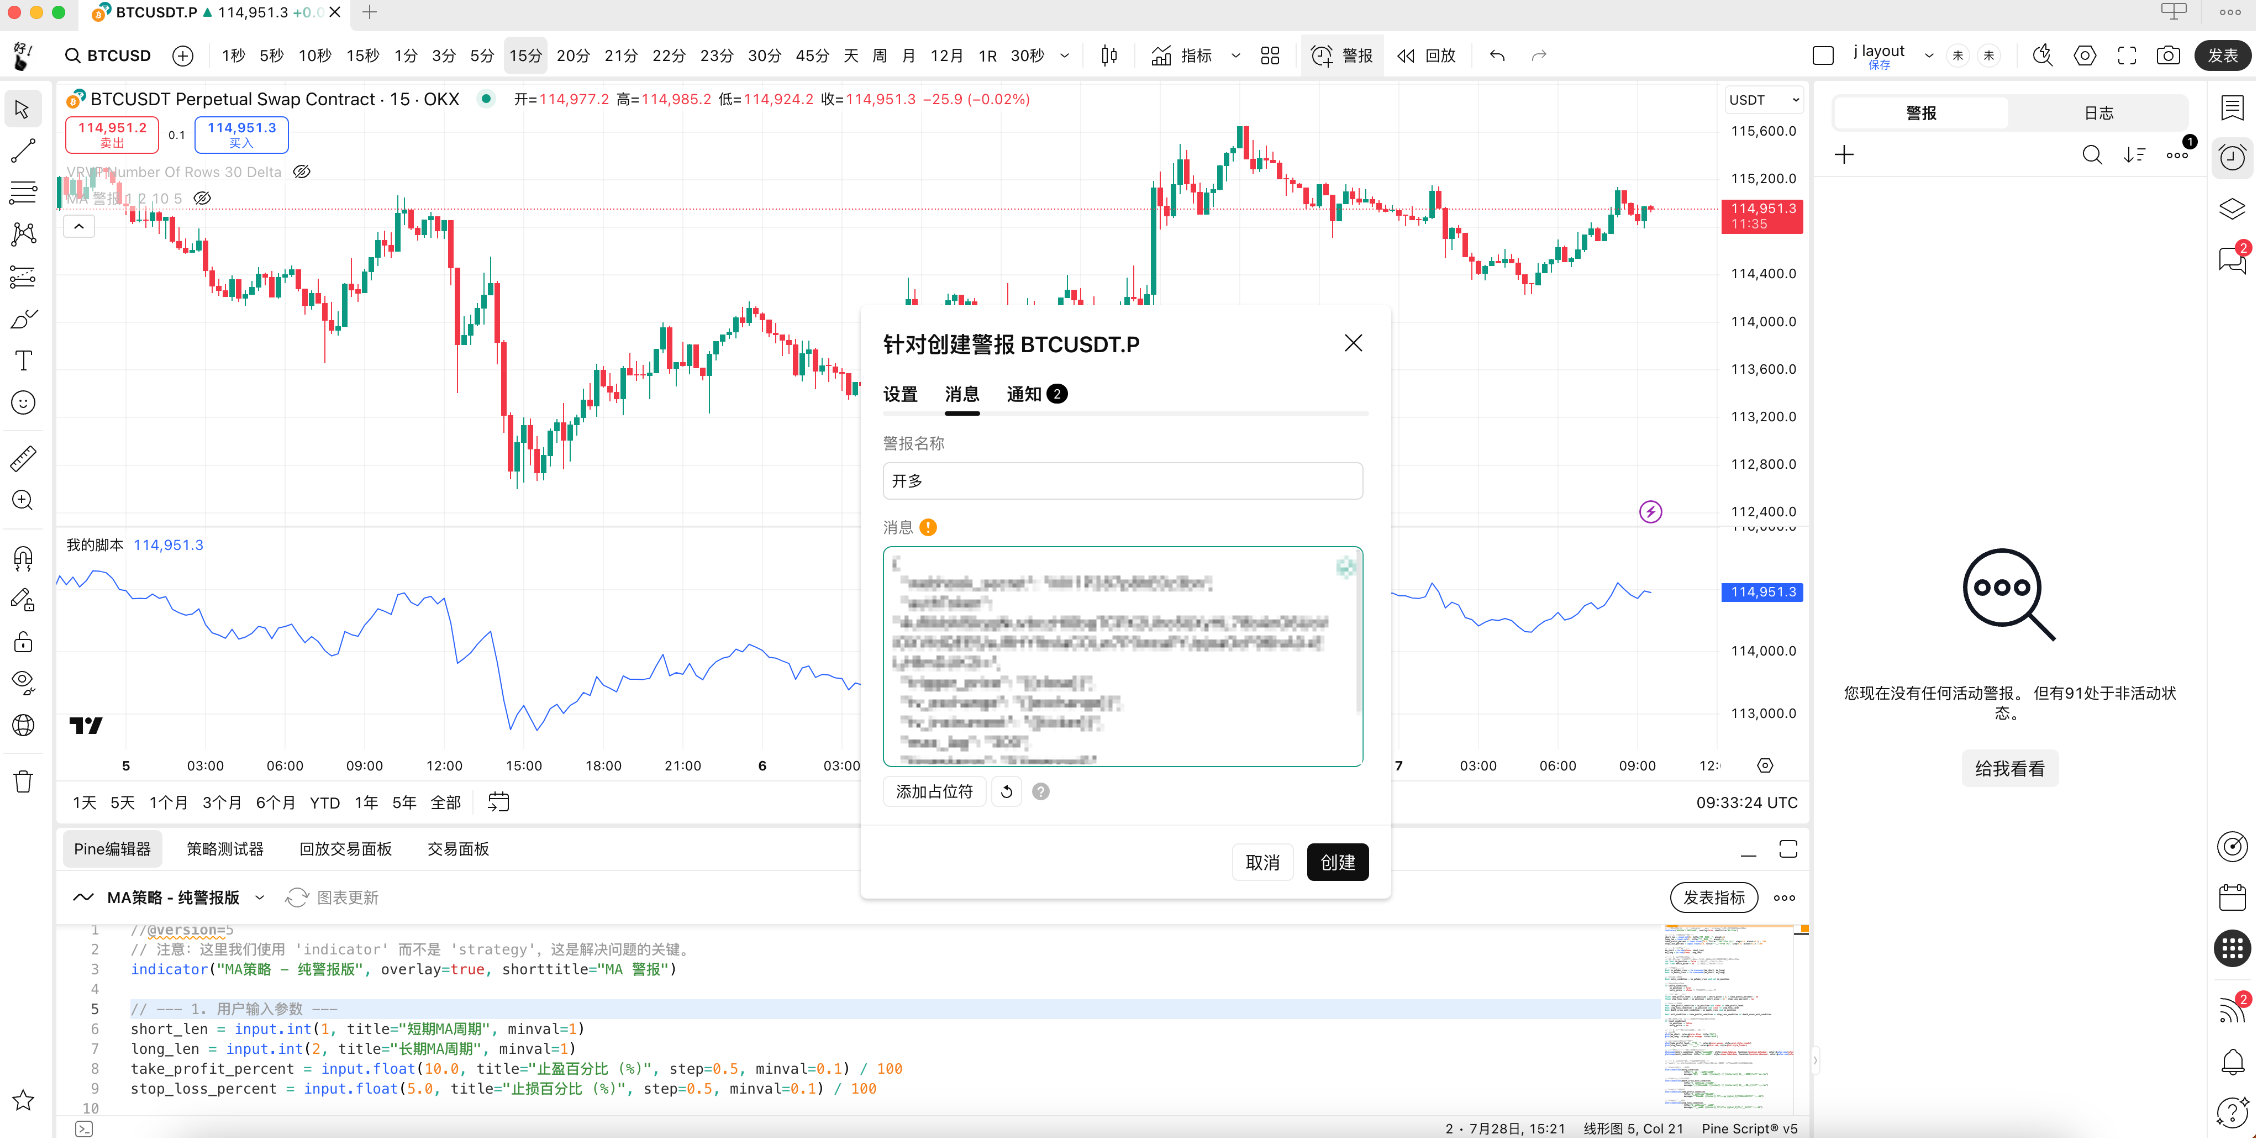
Task: Expand indicator templates dropdown arrow
Action: [1236, 56]
